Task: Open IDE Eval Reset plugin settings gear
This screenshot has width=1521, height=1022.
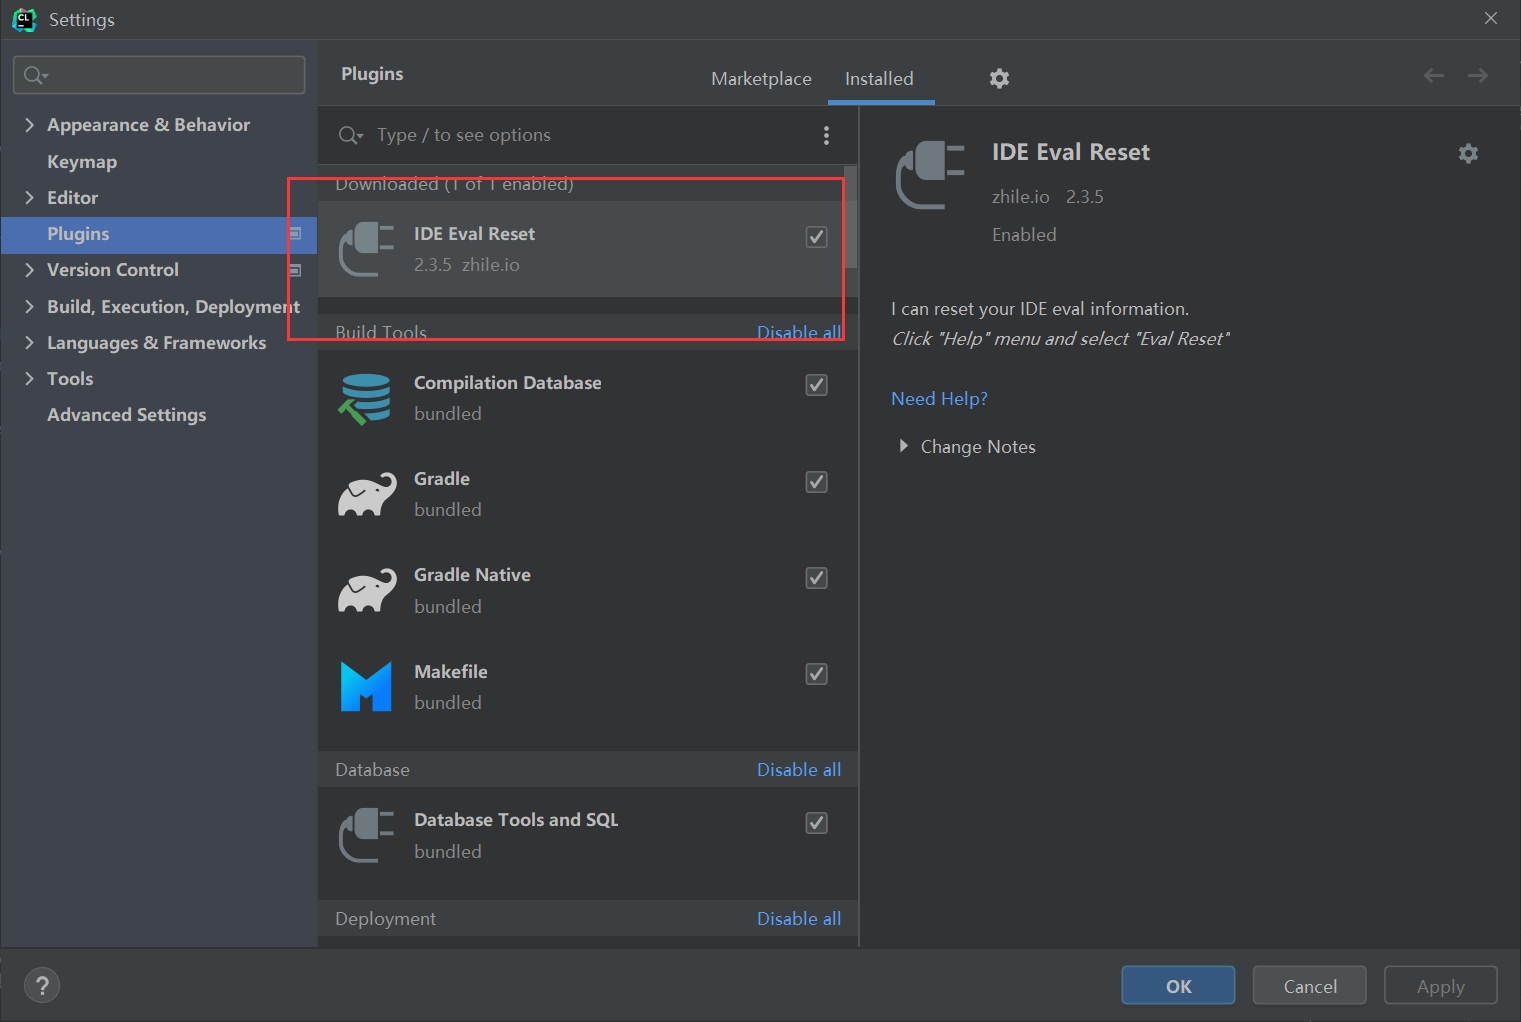Action: click(x=1468, y=153)
